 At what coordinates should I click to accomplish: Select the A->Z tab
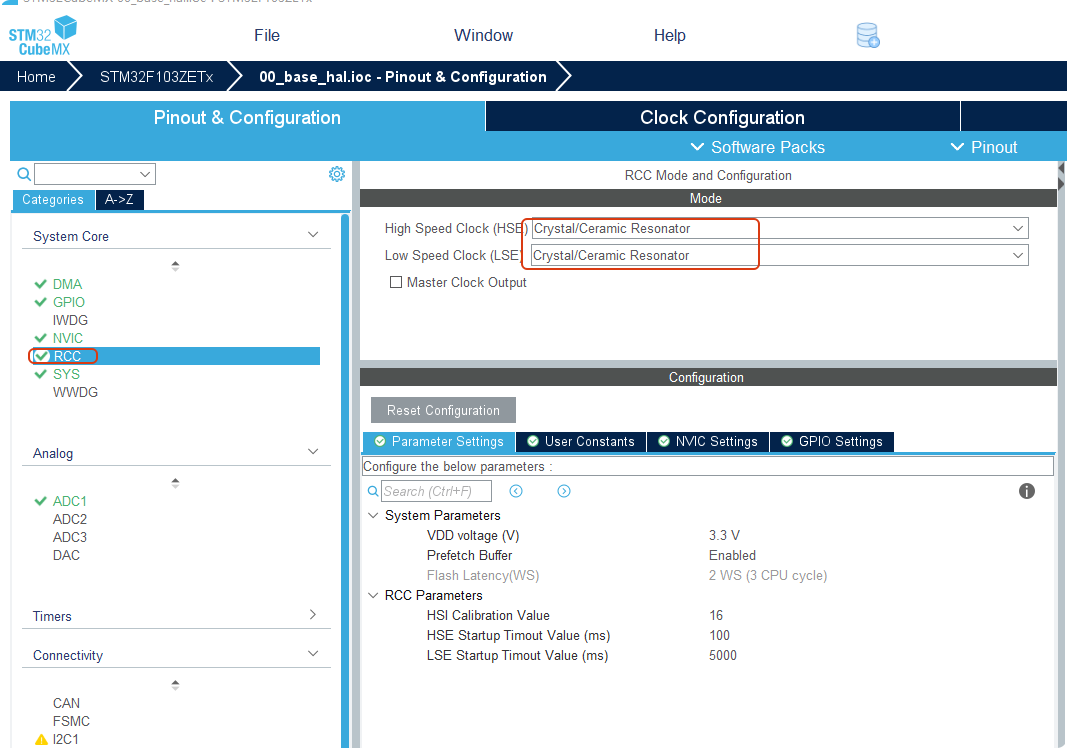click(x=119, y=199)
